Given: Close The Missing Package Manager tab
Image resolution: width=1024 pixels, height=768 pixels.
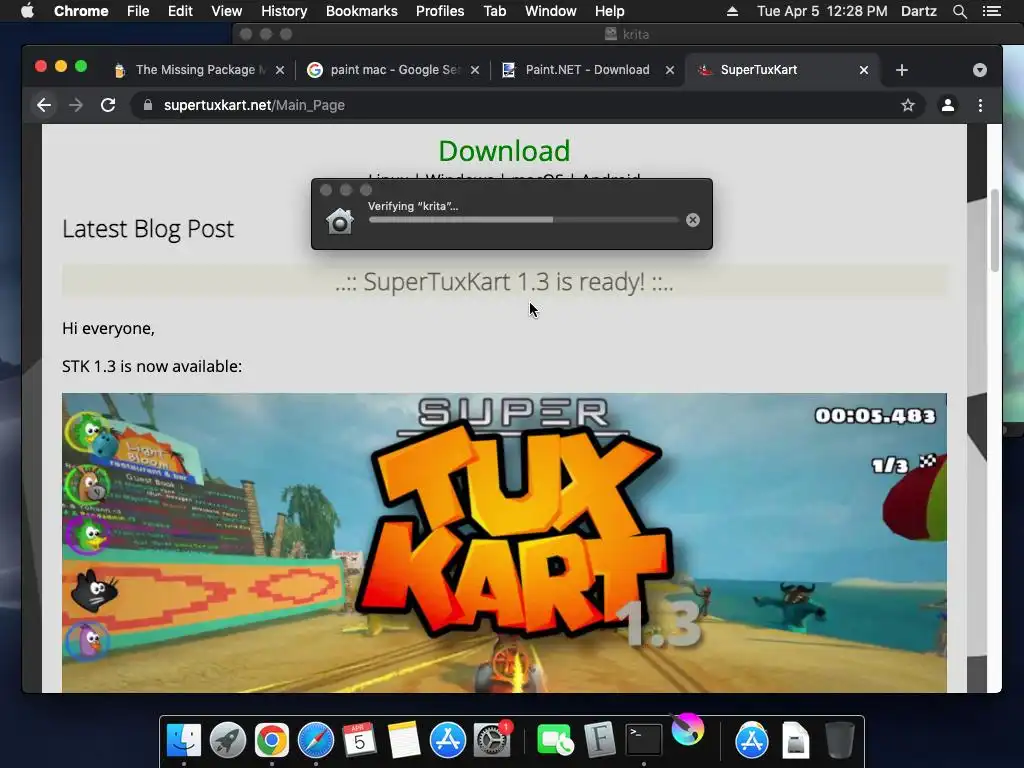Looking at the screenshot, I should tap(280, 70).
